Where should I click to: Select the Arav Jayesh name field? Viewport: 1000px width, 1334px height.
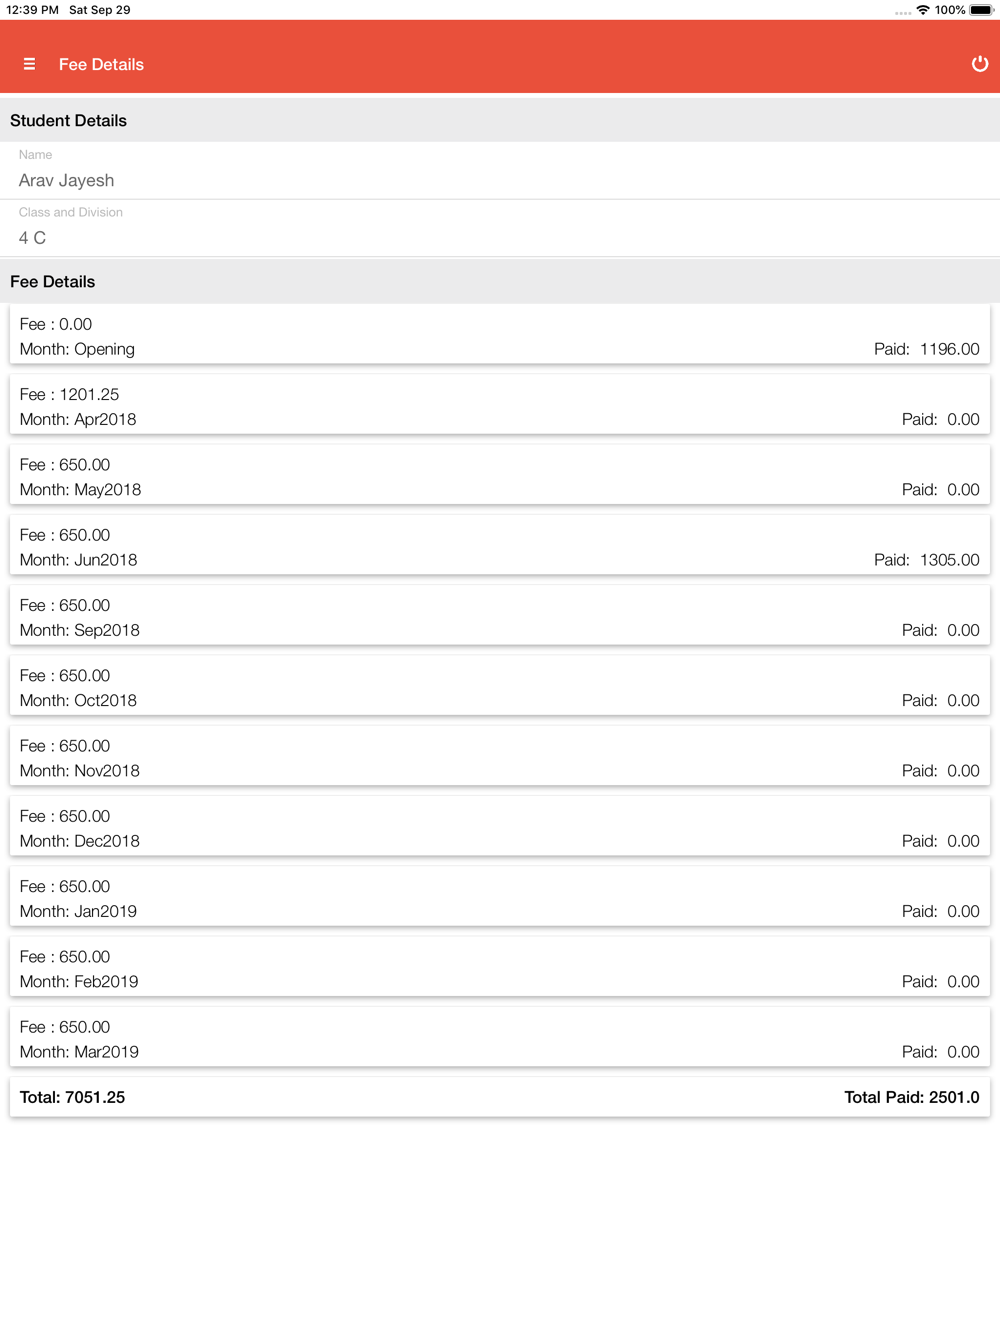click(x=500, y=171)
